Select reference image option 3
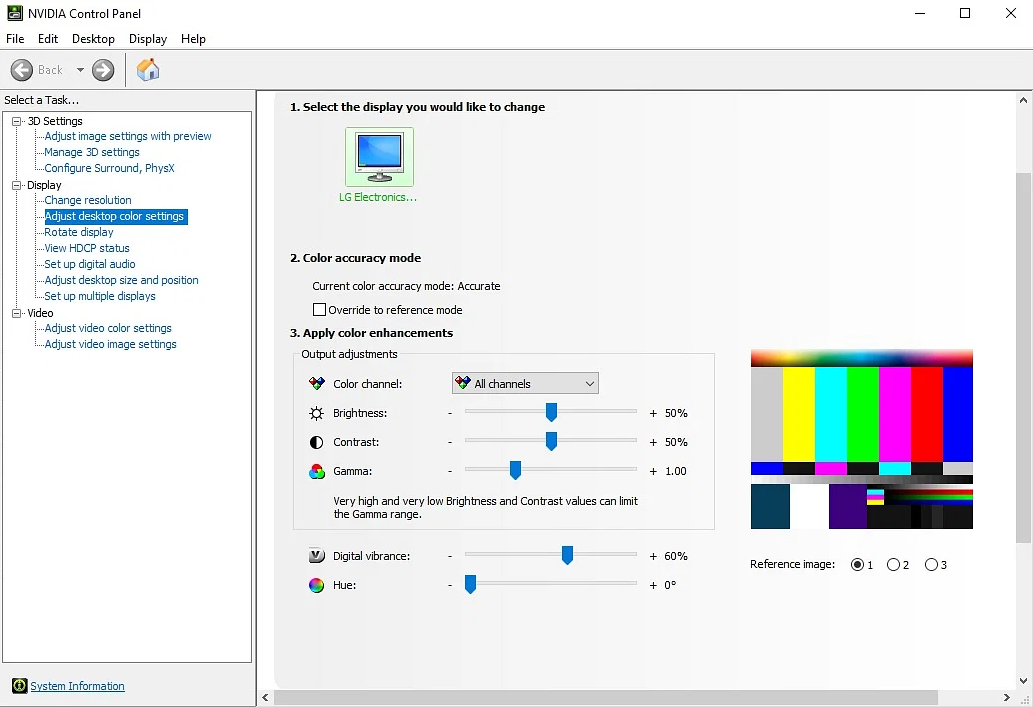 pos(931,565)
